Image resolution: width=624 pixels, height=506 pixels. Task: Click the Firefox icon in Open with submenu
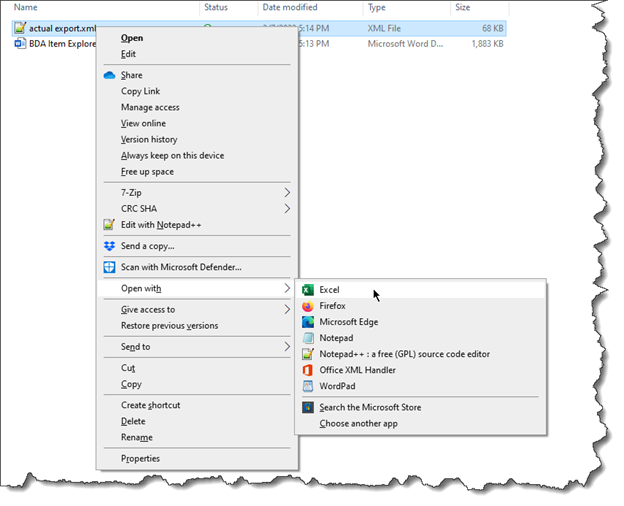[308, 306]
